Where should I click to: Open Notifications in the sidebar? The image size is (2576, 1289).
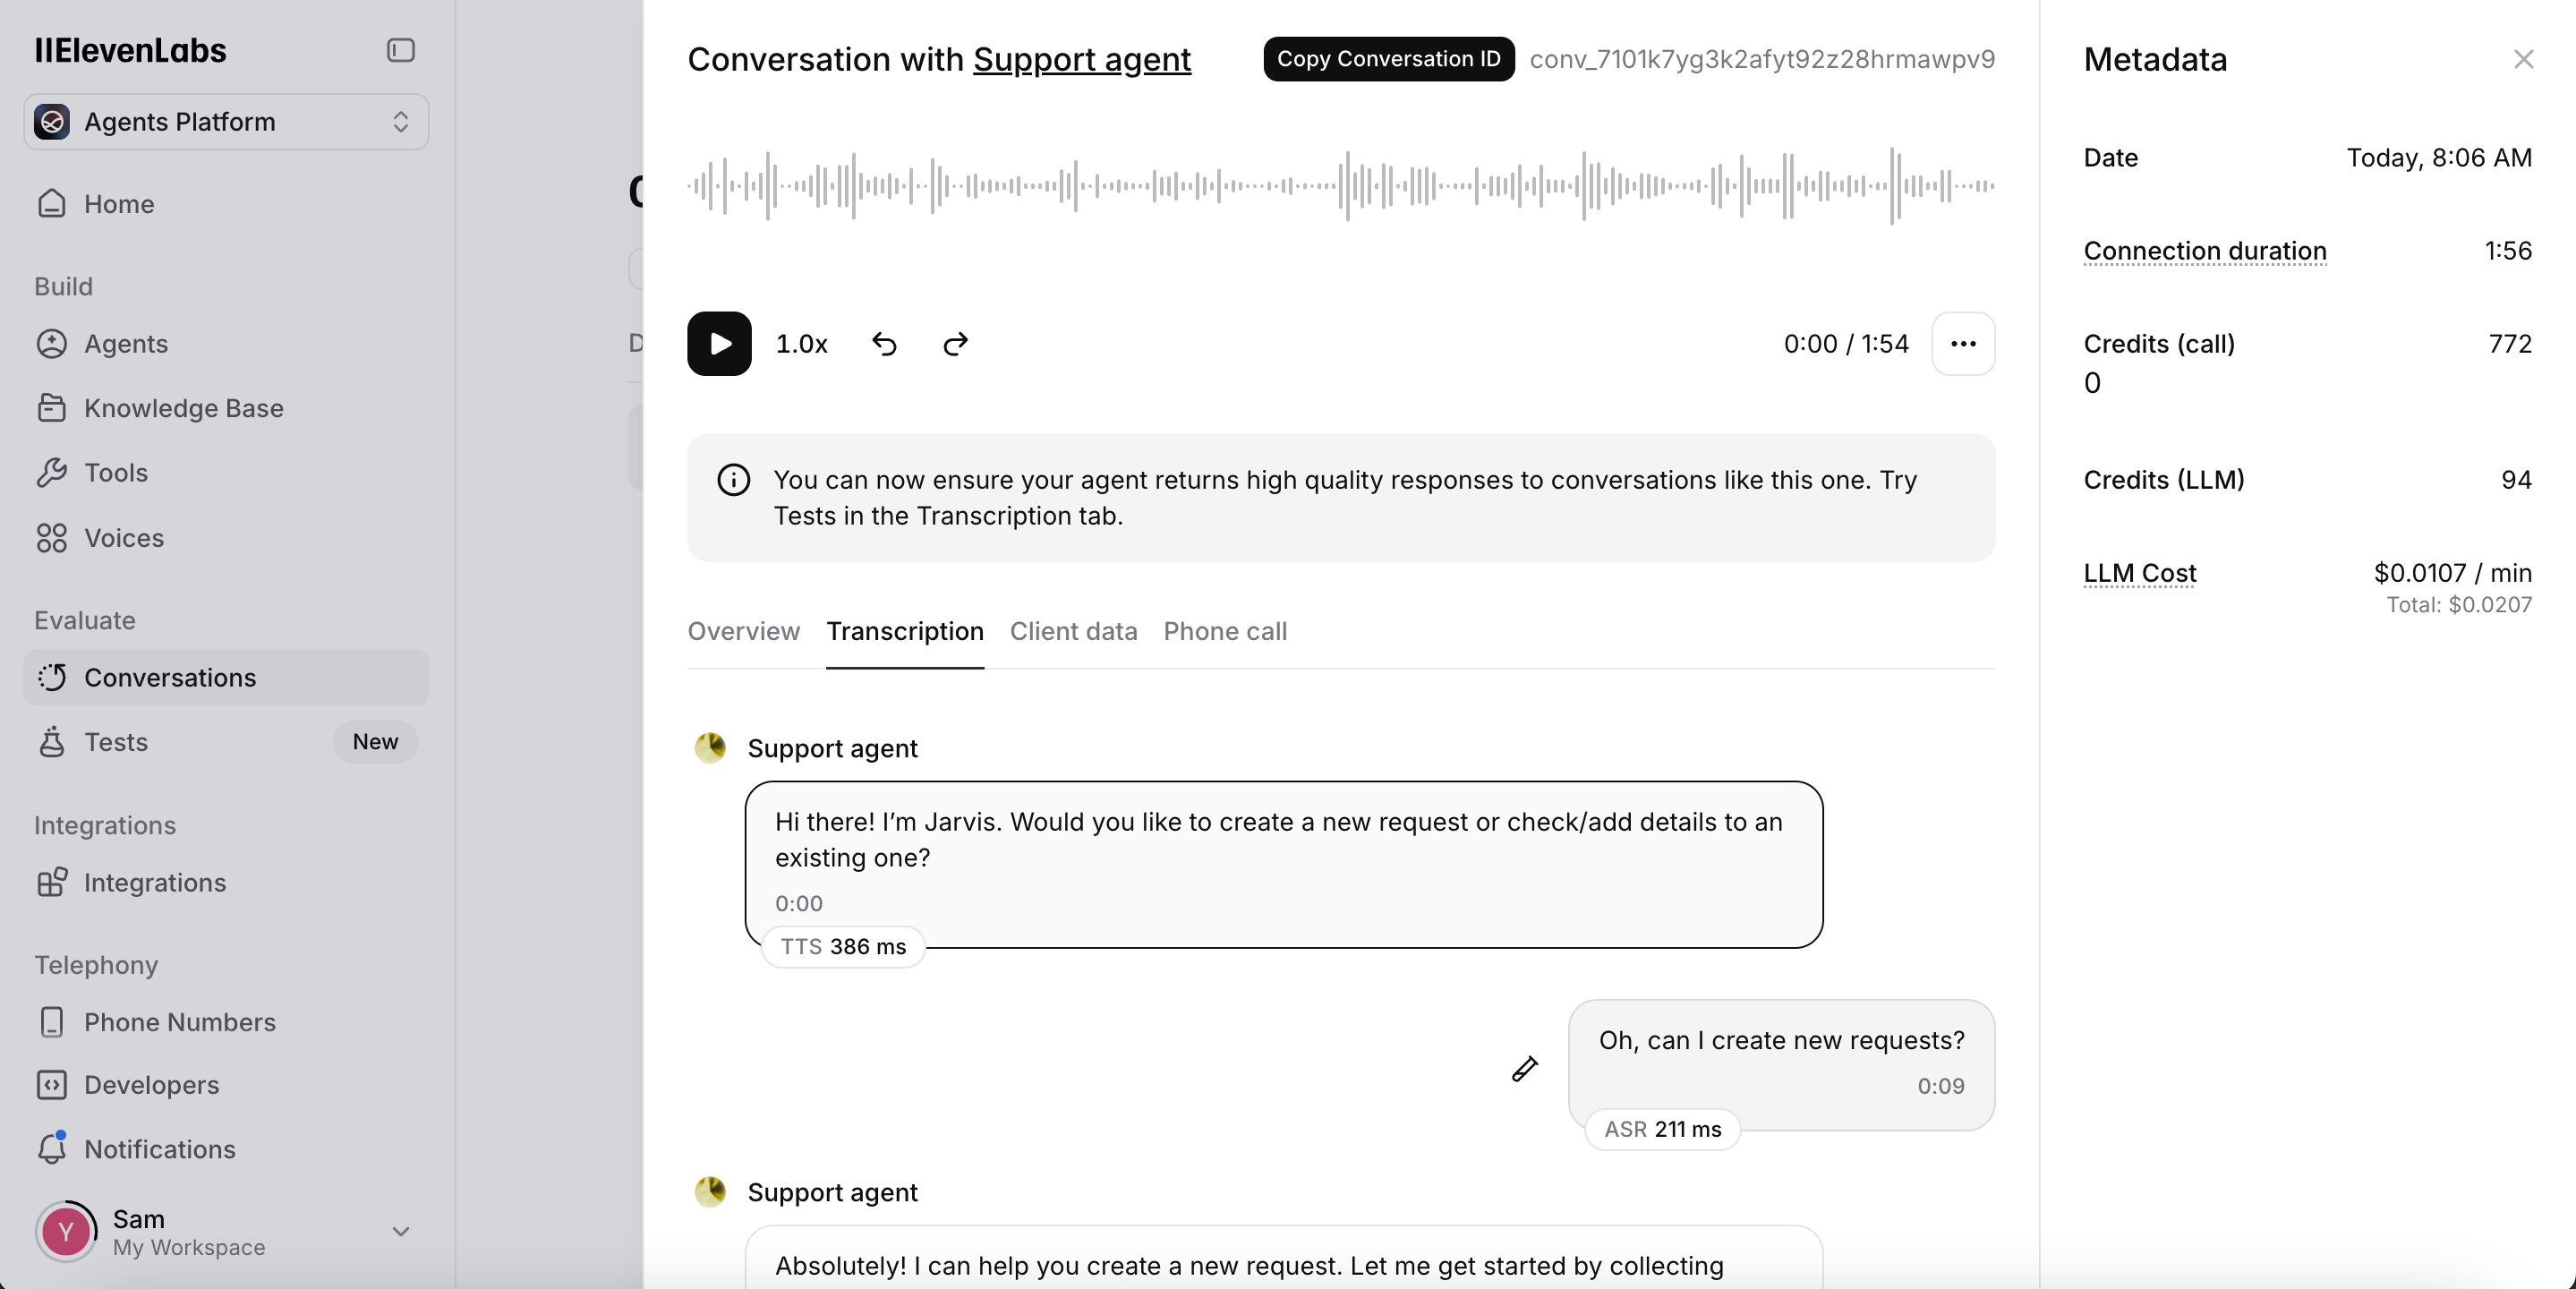click(x=159, y=1149)
